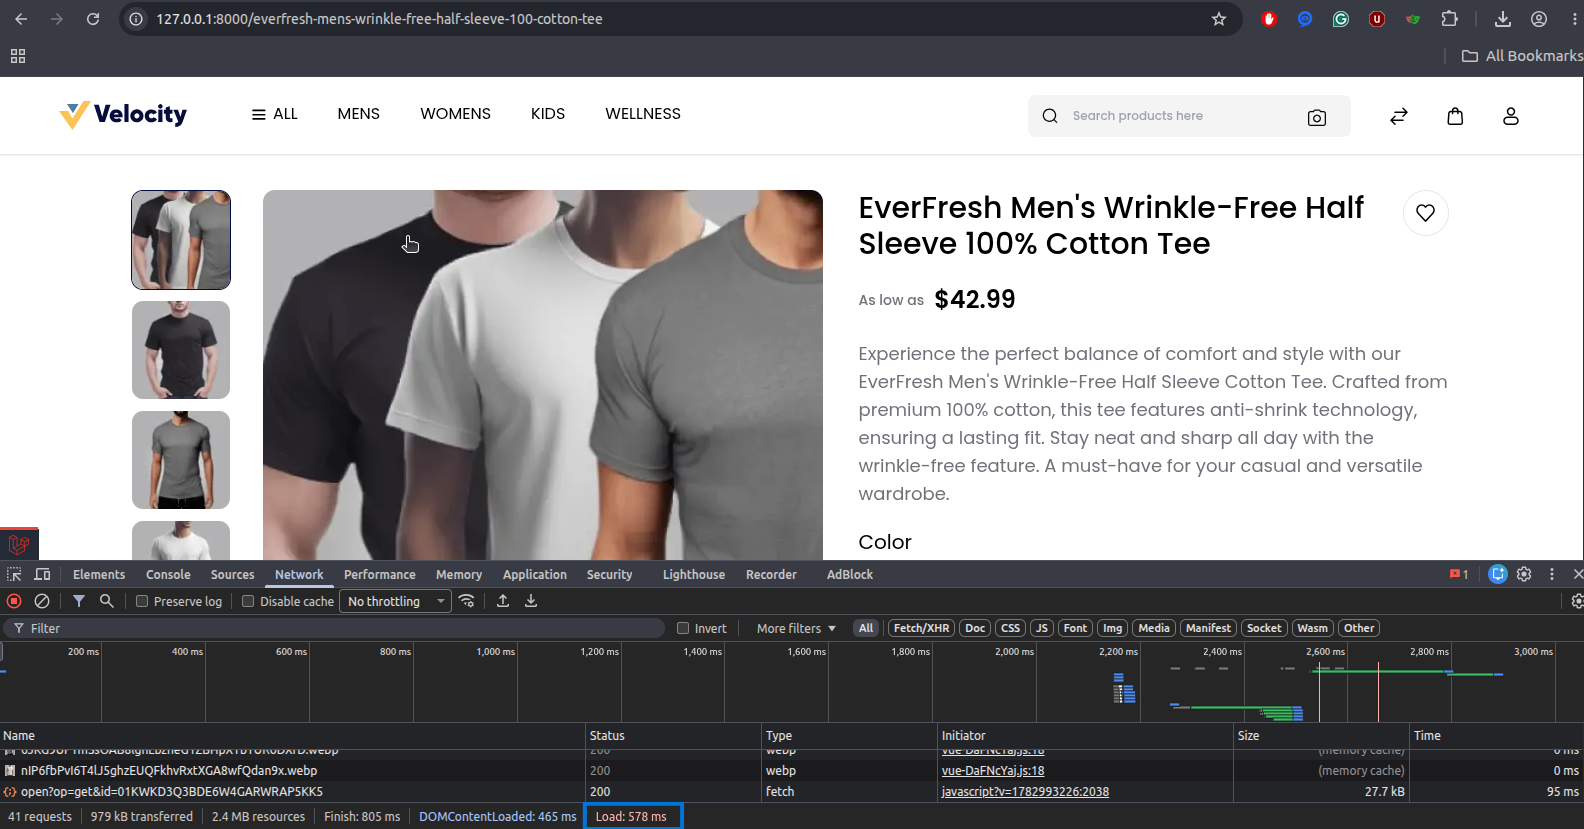1584x829 pixels.
Task: Sort requests by the Size column header
Action: click(x=1321, y=735)
